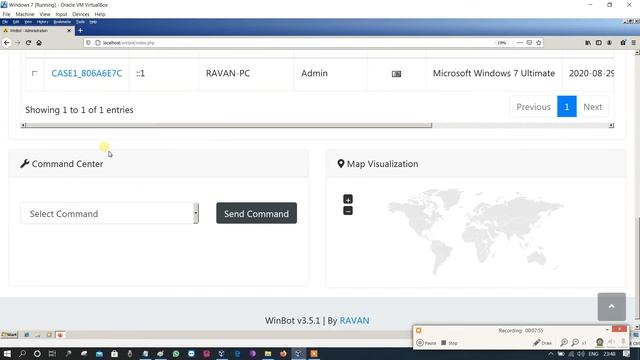Stop the screen recording
640x360 pixels.
coord(449,343)
